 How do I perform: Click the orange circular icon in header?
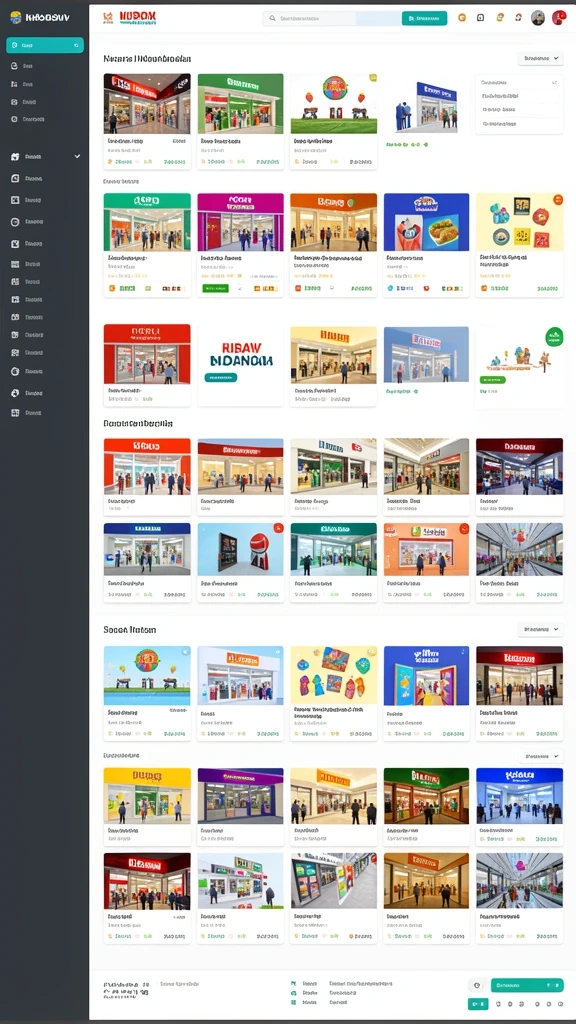462,18
